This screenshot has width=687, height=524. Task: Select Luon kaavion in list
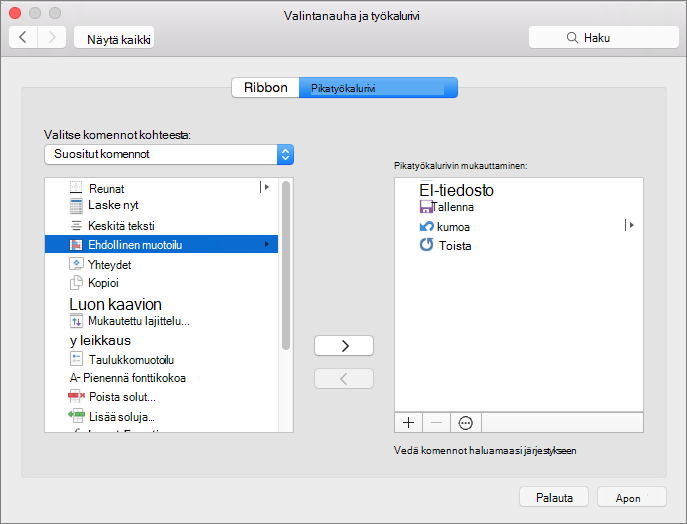coord(161,304)
